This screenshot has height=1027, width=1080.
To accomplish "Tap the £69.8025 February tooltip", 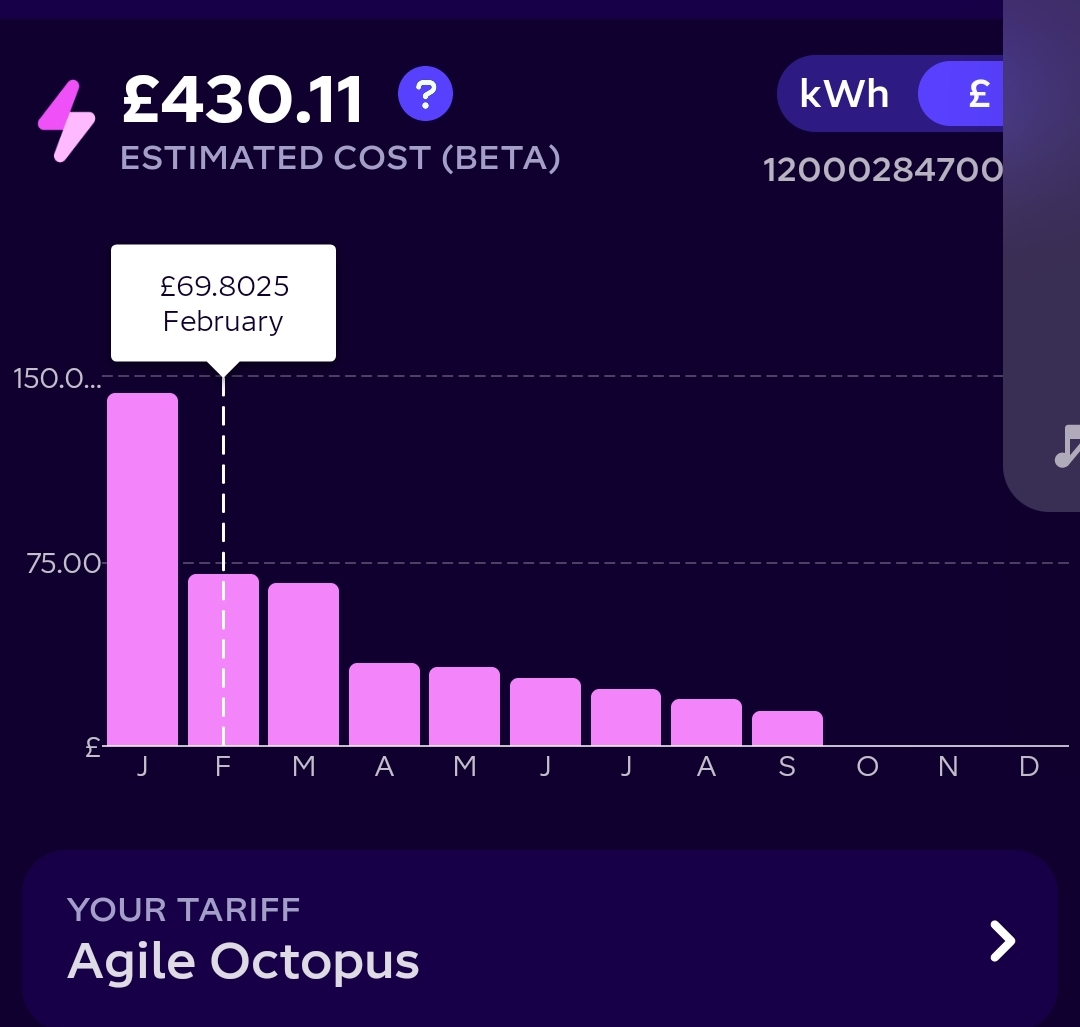I will tap(223, 303).
